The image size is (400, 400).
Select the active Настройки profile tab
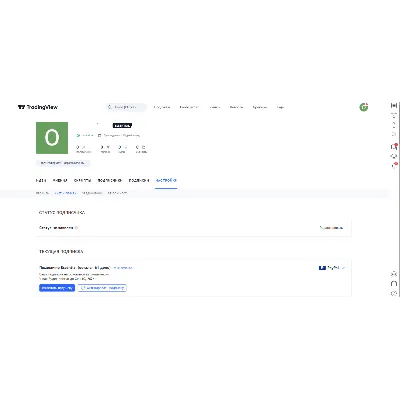(x=166, y=180)
